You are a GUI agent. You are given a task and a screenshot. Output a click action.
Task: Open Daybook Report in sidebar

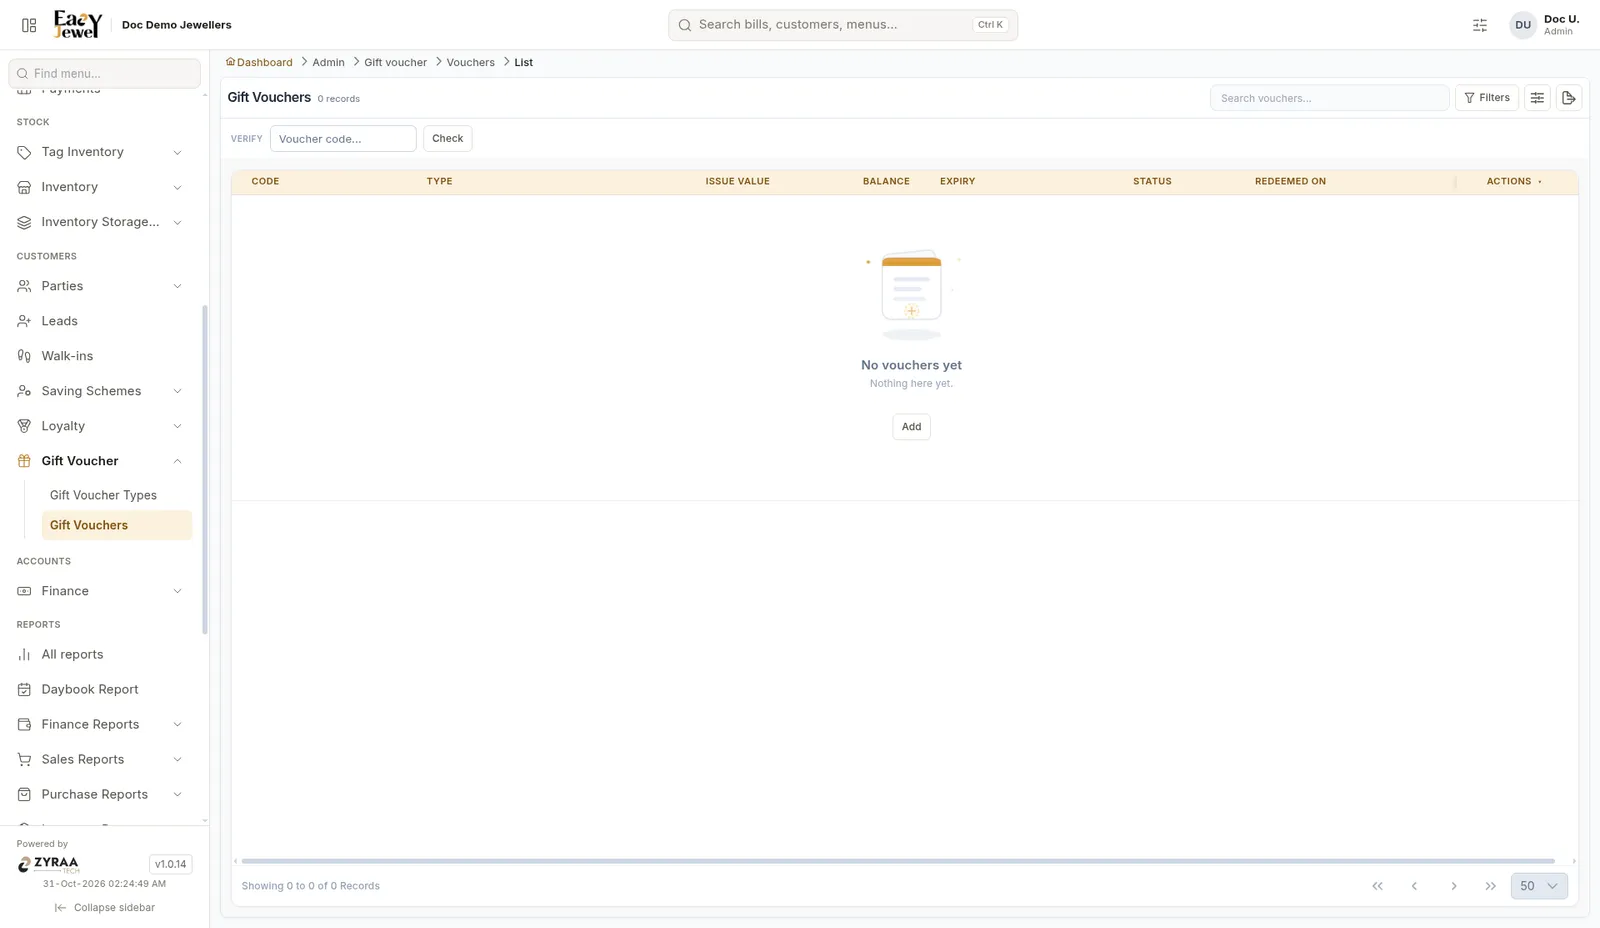click(x=100, y=689)
